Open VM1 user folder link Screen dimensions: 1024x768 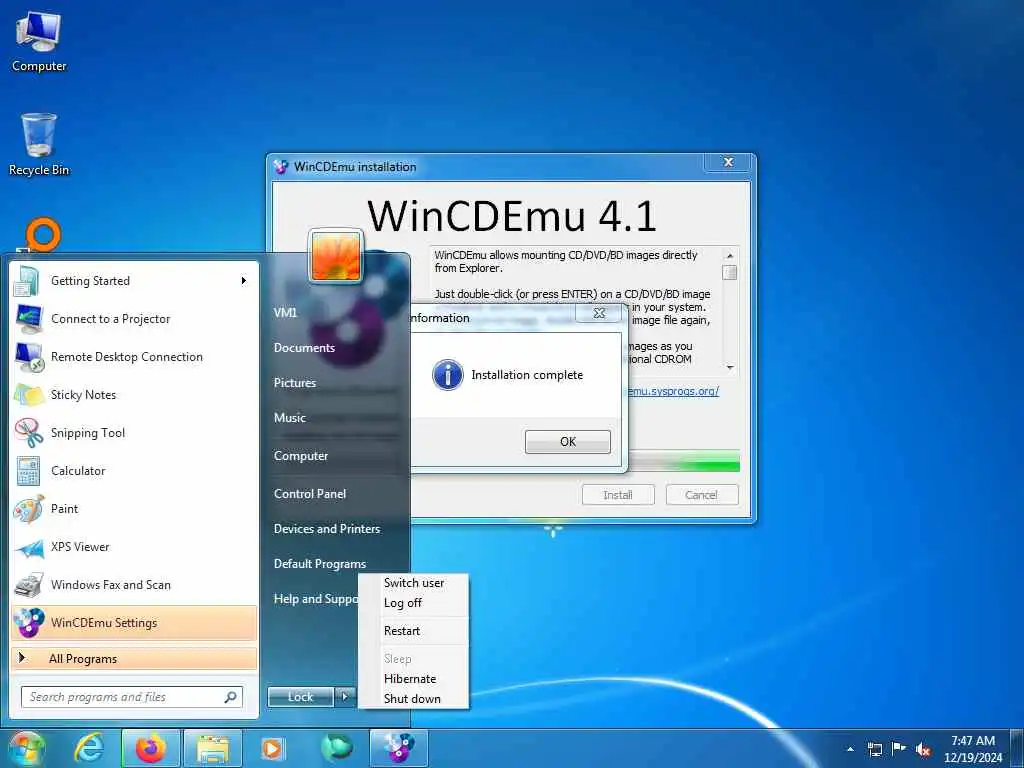tap(285, 313)
